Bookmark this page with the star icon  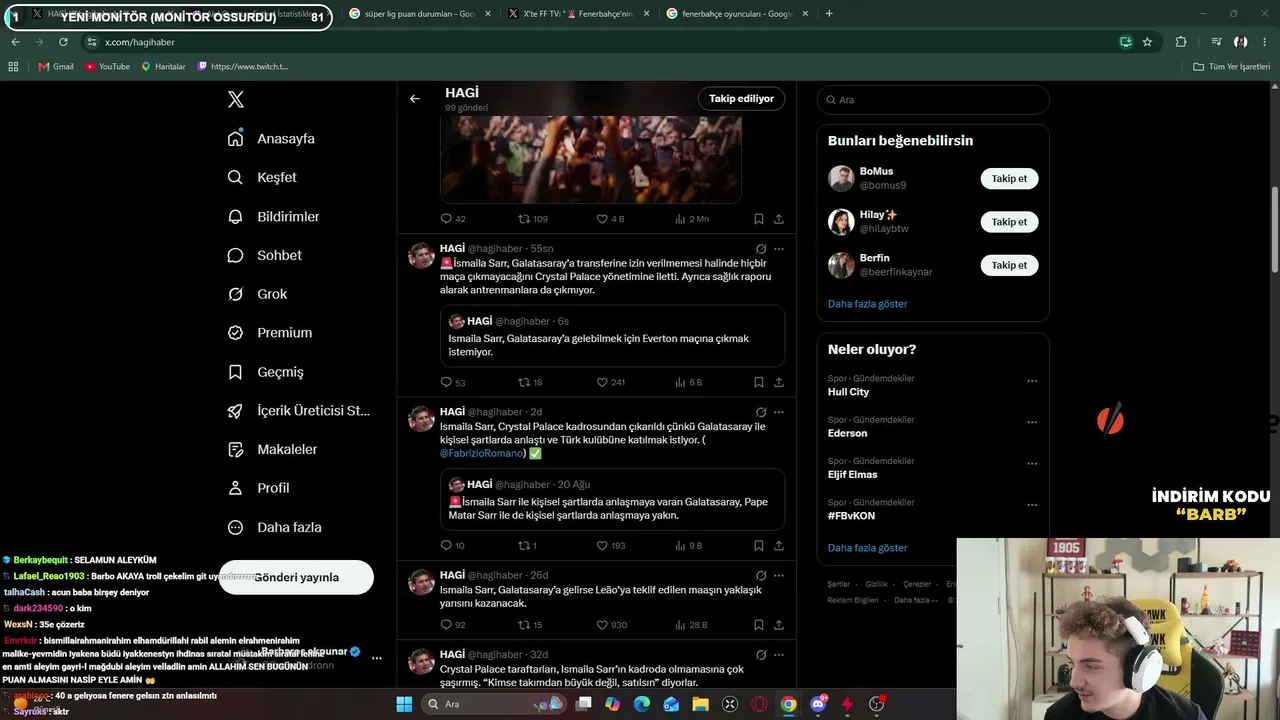click(1147, 42)
